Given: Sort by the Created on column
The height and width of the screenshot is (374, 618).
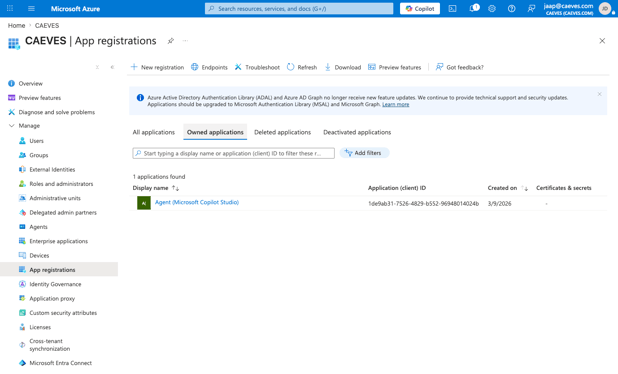Looking at the screenshot, I should point(508,188).
